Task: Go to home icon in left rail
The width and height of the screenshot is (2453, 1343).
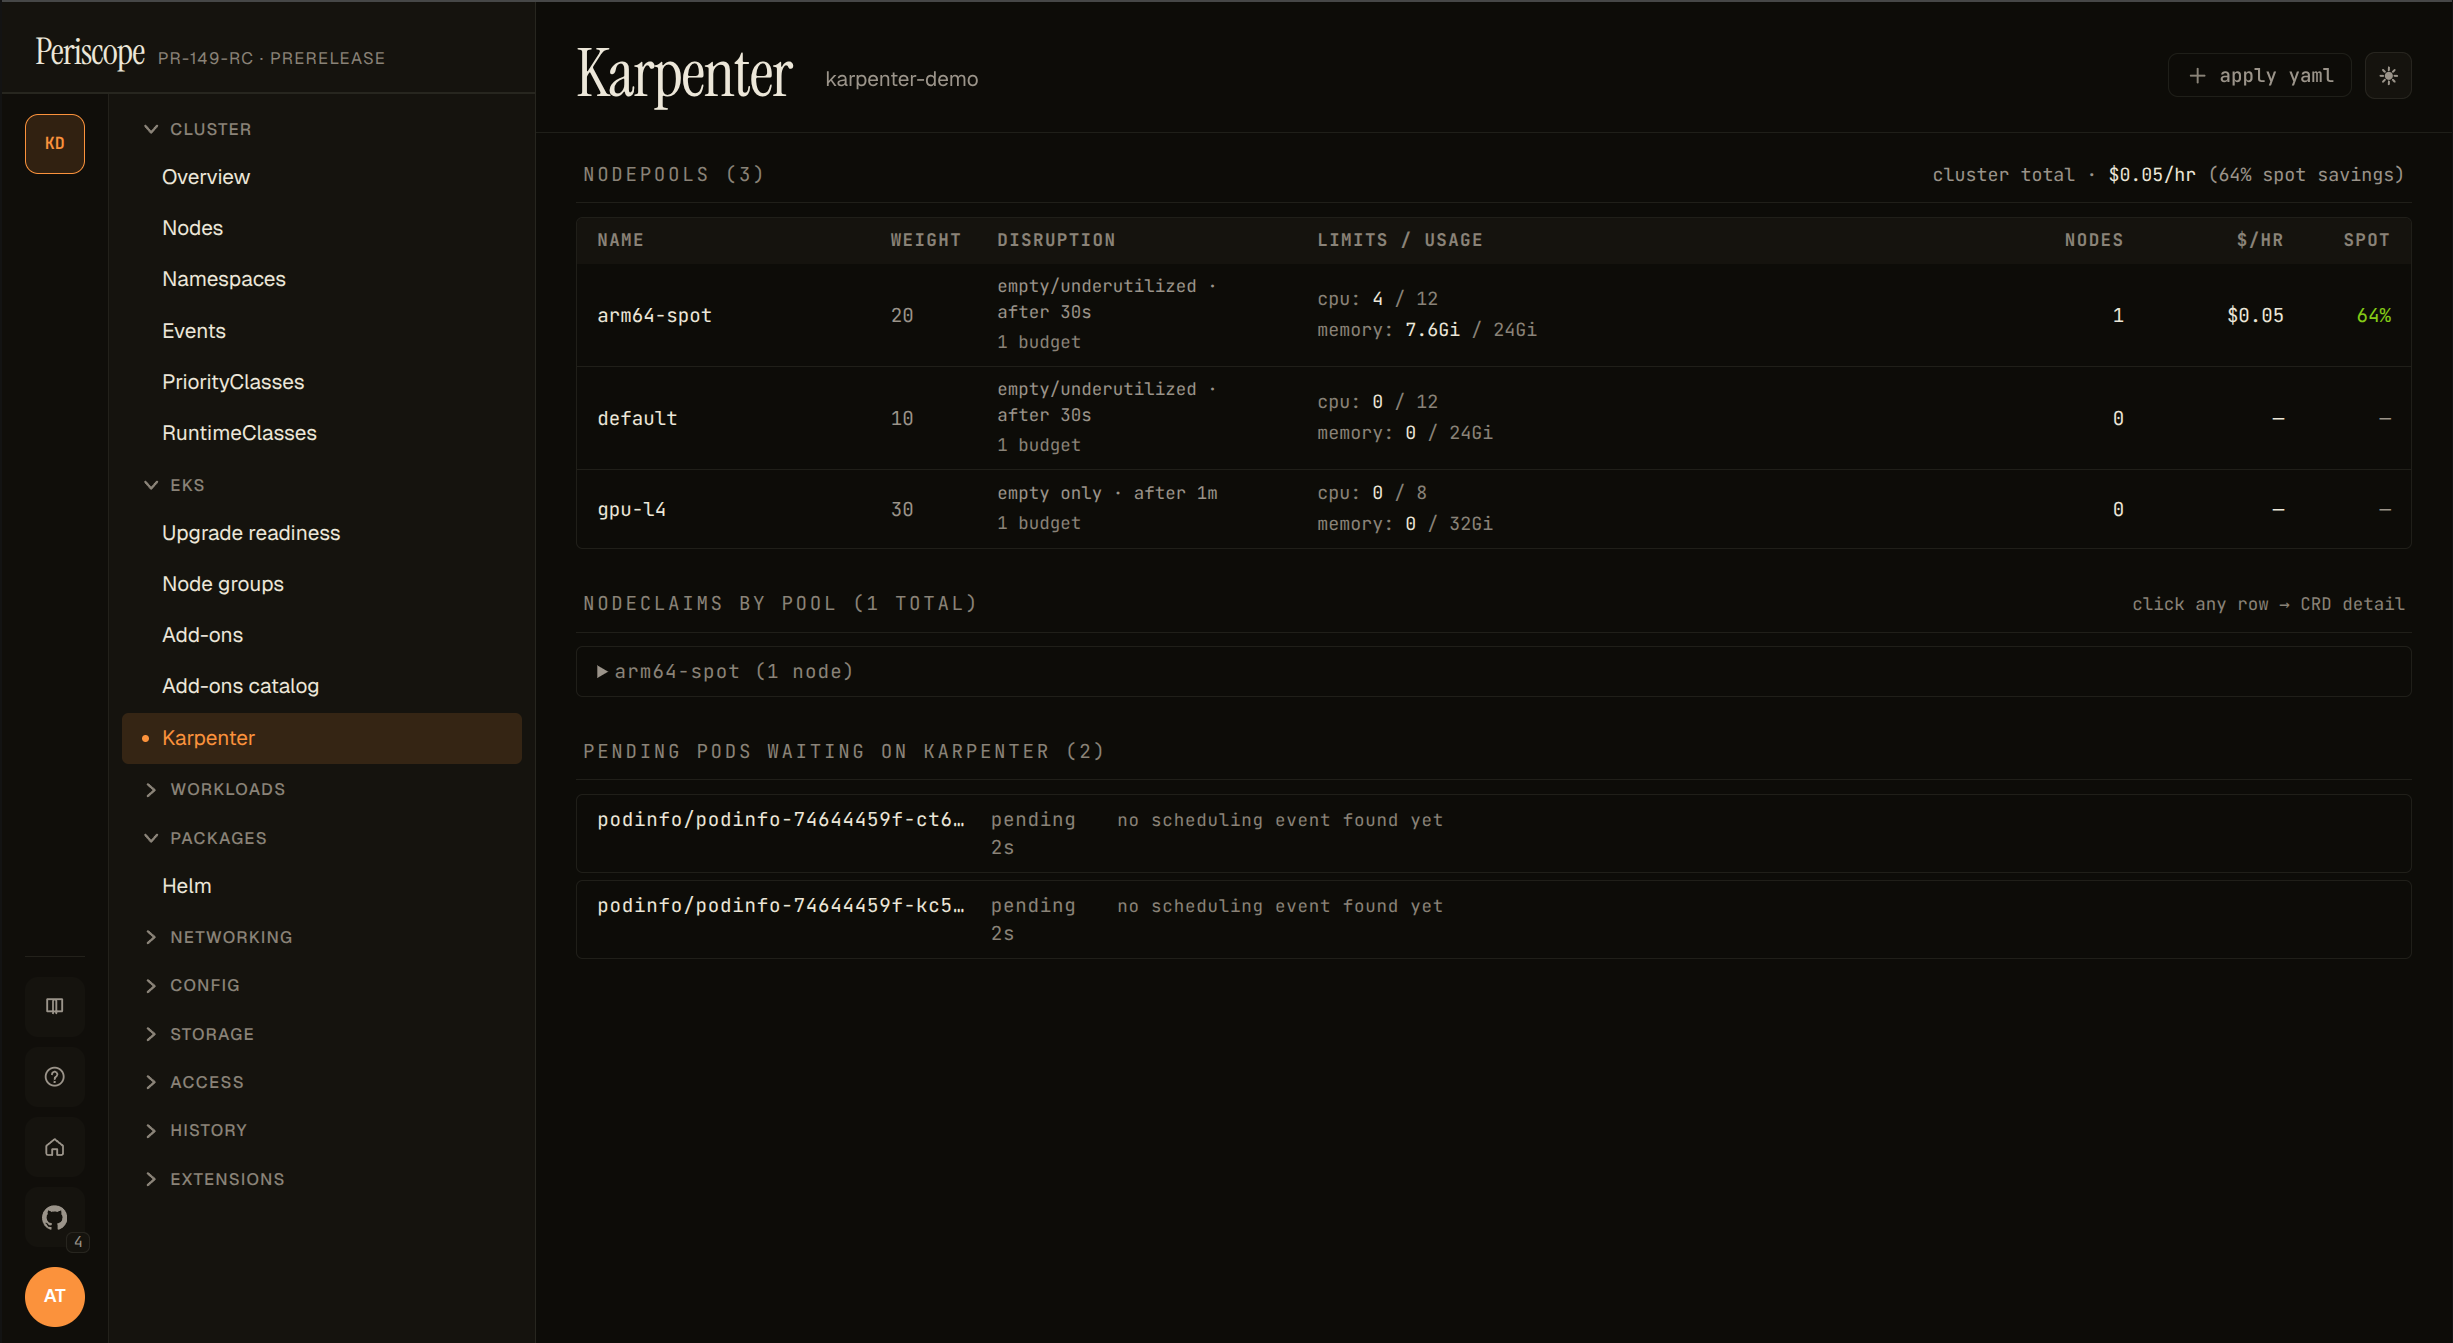Action: coord(55,1147)
